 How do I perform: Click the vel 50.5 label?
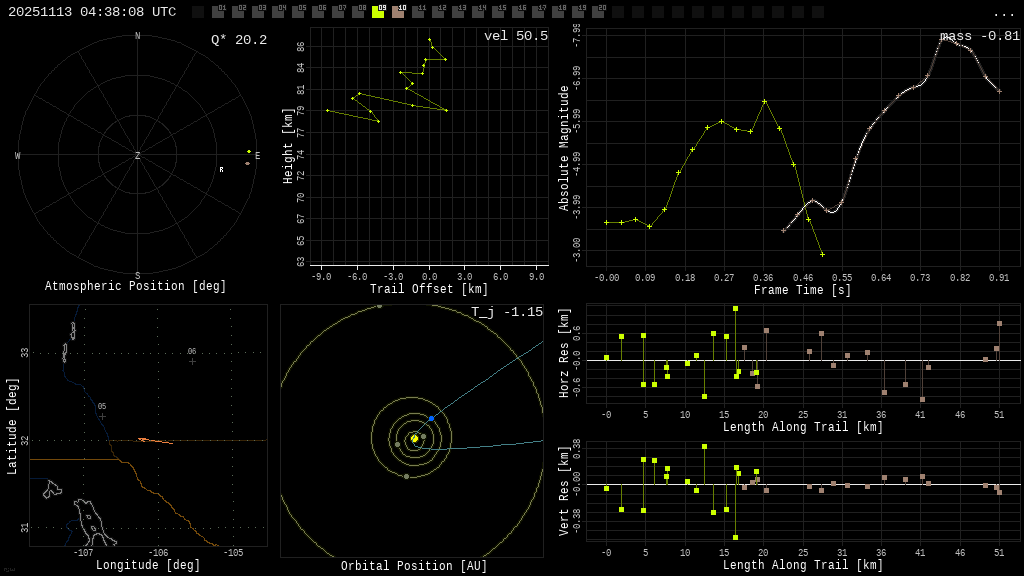point(516,36)
